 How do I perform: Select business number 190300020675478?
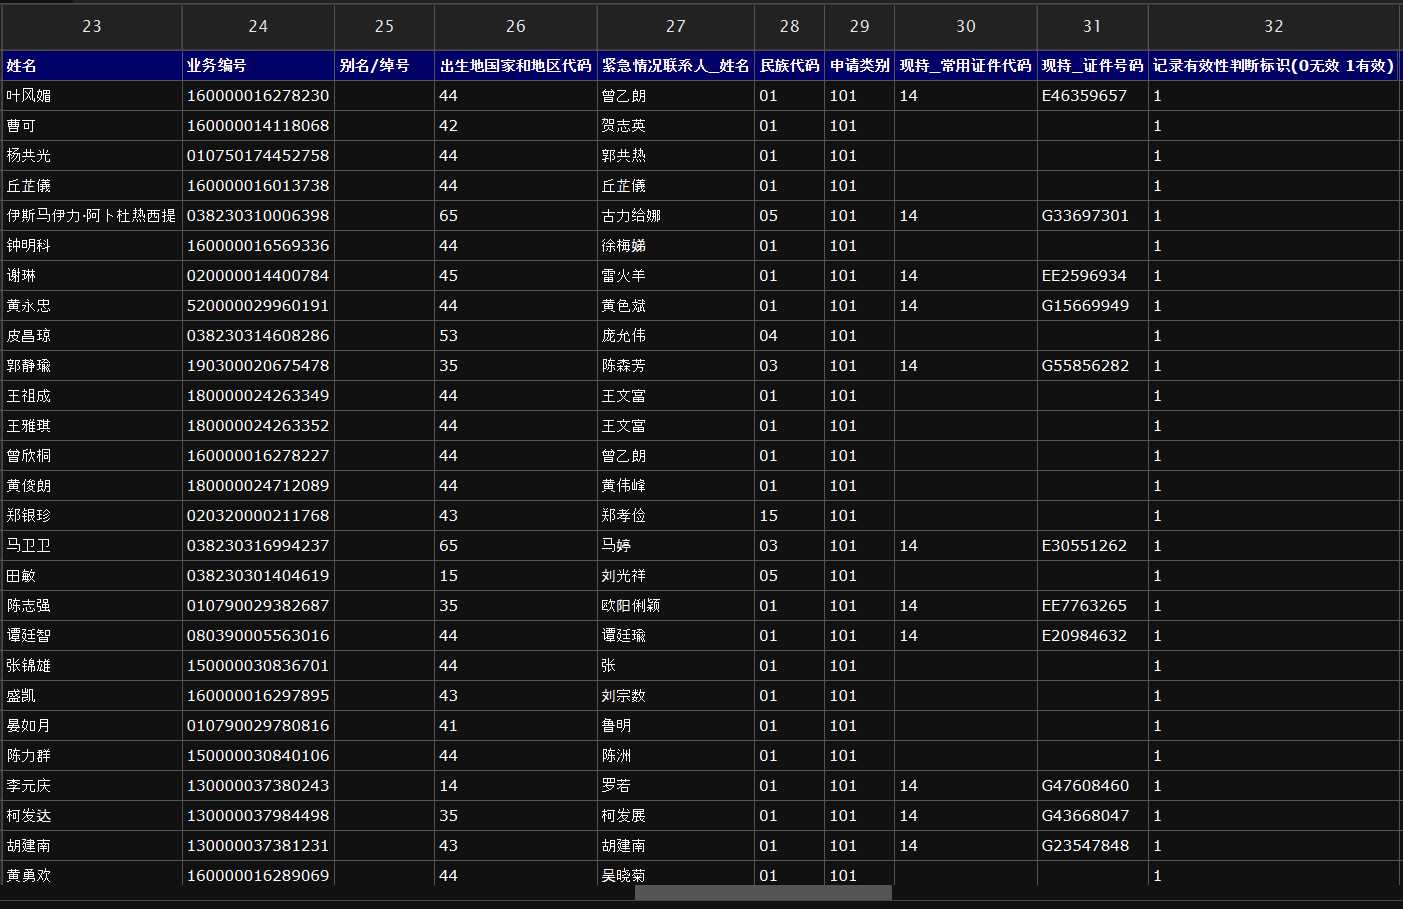point(258,366)
